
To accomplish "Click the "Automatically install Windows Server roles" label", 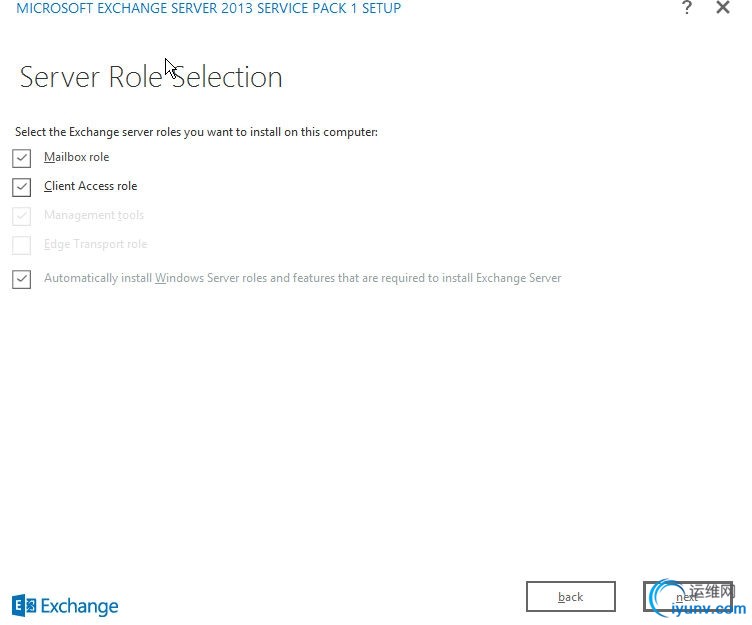I will pos(303,278).
